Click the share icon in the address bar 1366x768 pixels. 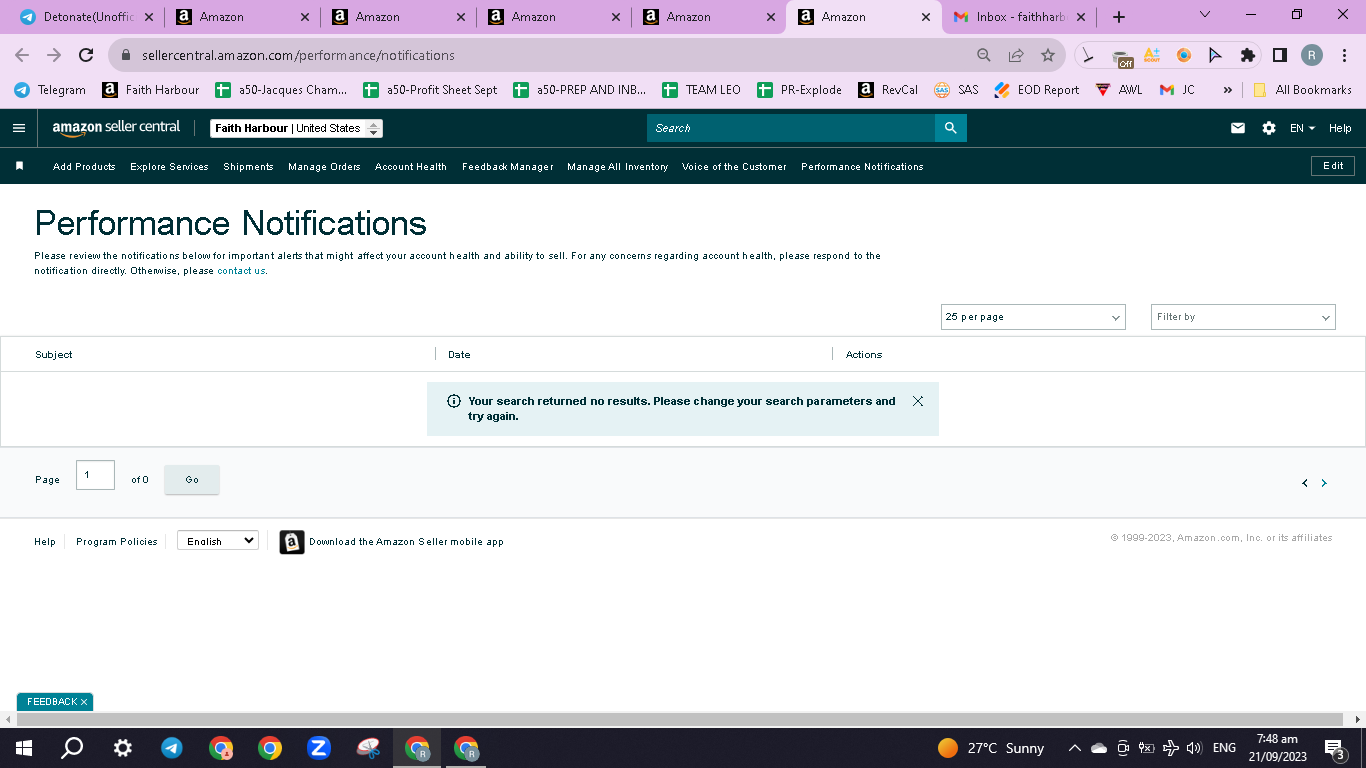[x=1016, y=55]
